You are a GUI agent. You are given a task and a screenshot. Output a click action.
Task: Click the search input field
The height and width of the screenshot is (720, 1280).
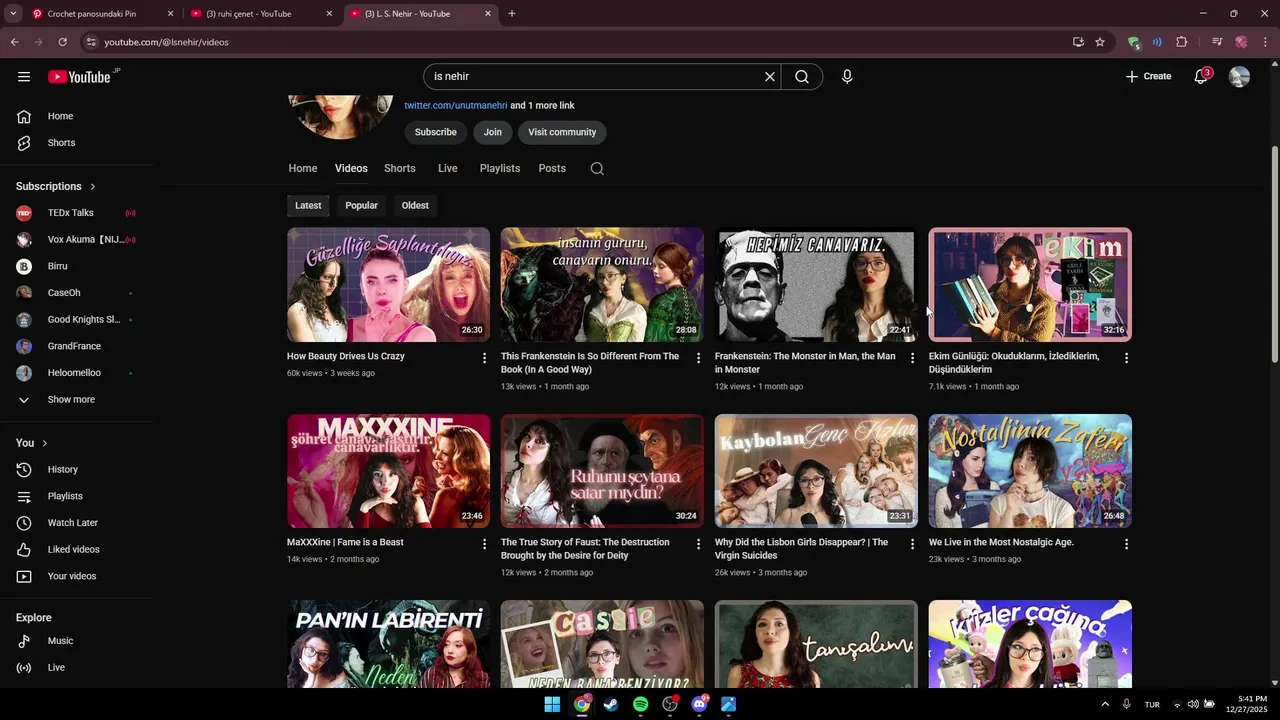coord(595,77)
